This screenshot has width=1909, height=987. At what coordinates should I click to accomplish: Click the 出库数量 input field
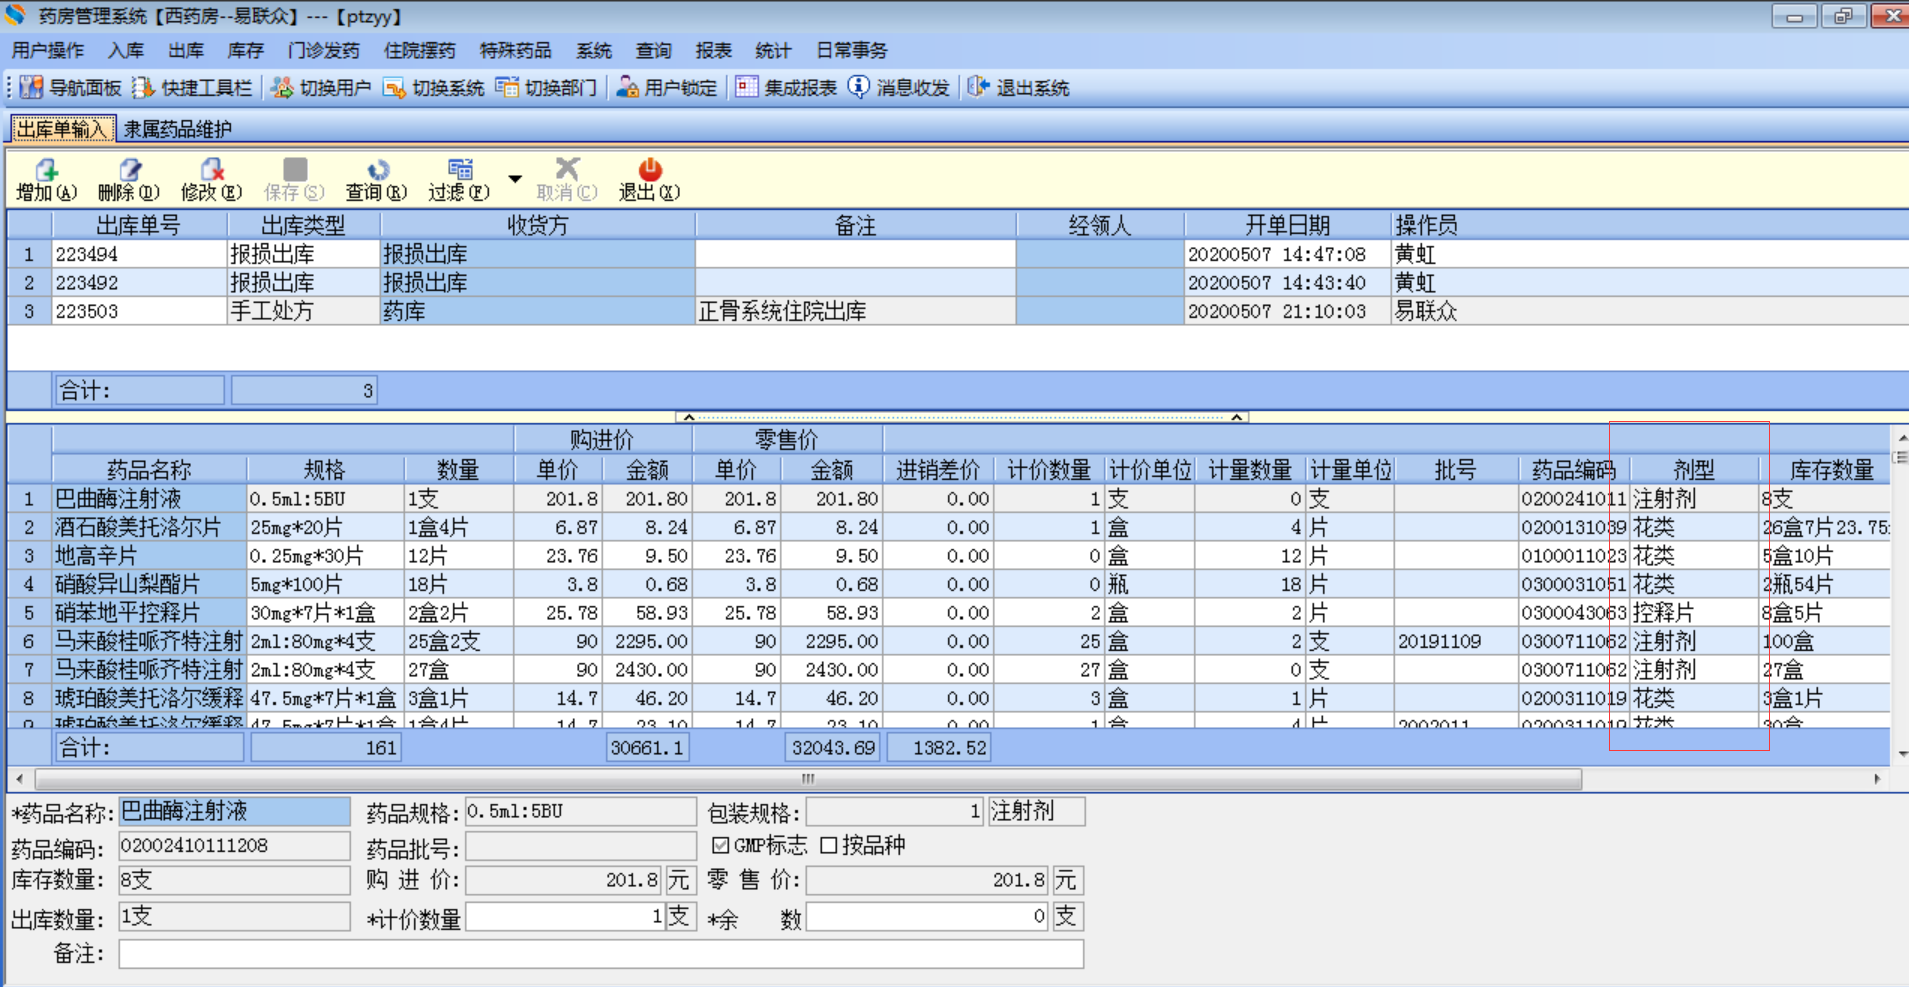234,917
